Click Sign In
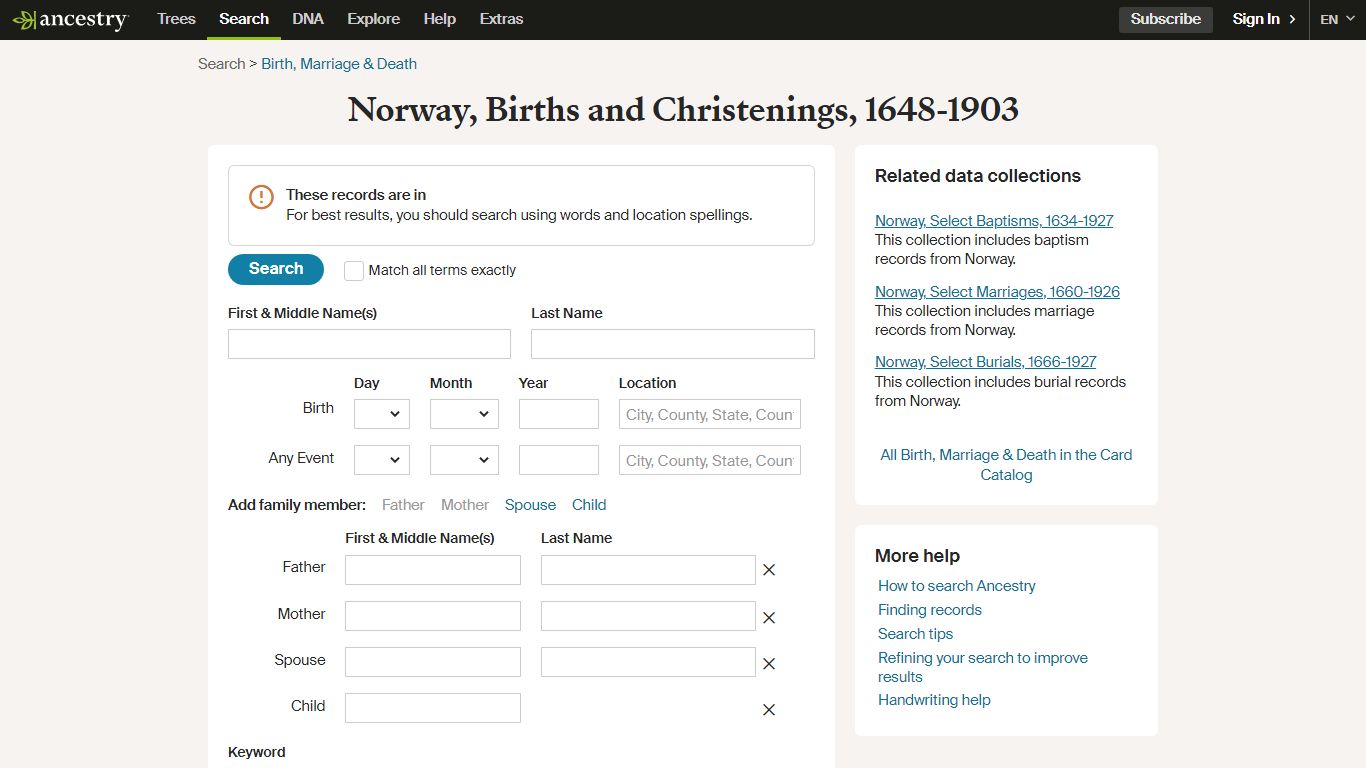 [1264, 19]
